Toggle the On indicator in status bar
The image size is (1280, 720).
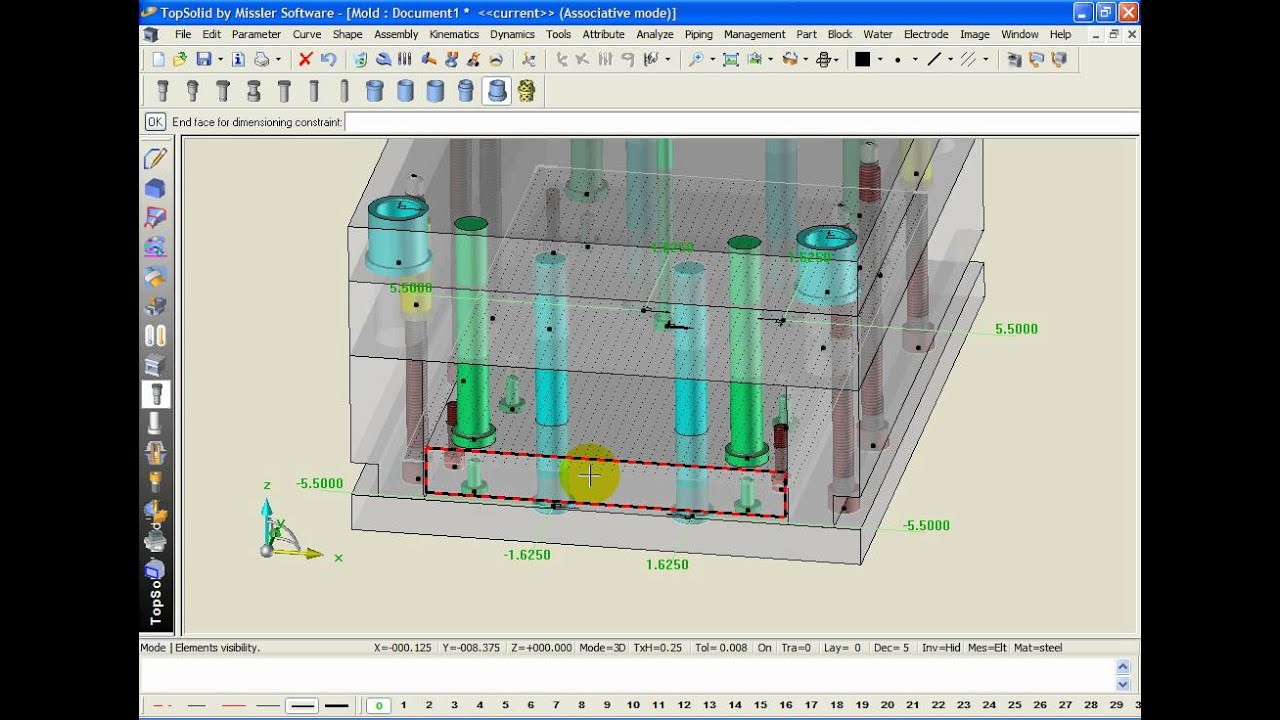coord(764,648)
